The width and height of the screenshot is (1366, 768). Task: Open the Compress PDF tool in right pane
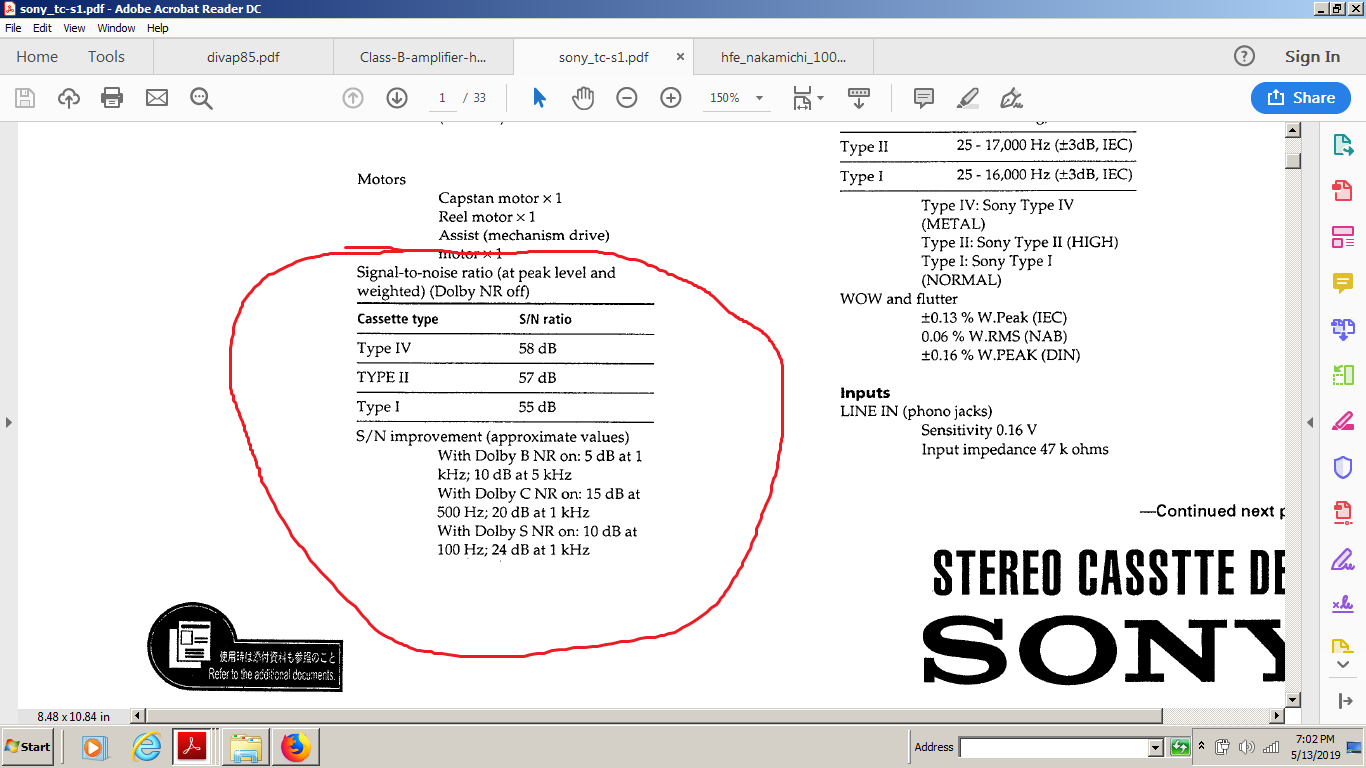tap(1343, 513)
